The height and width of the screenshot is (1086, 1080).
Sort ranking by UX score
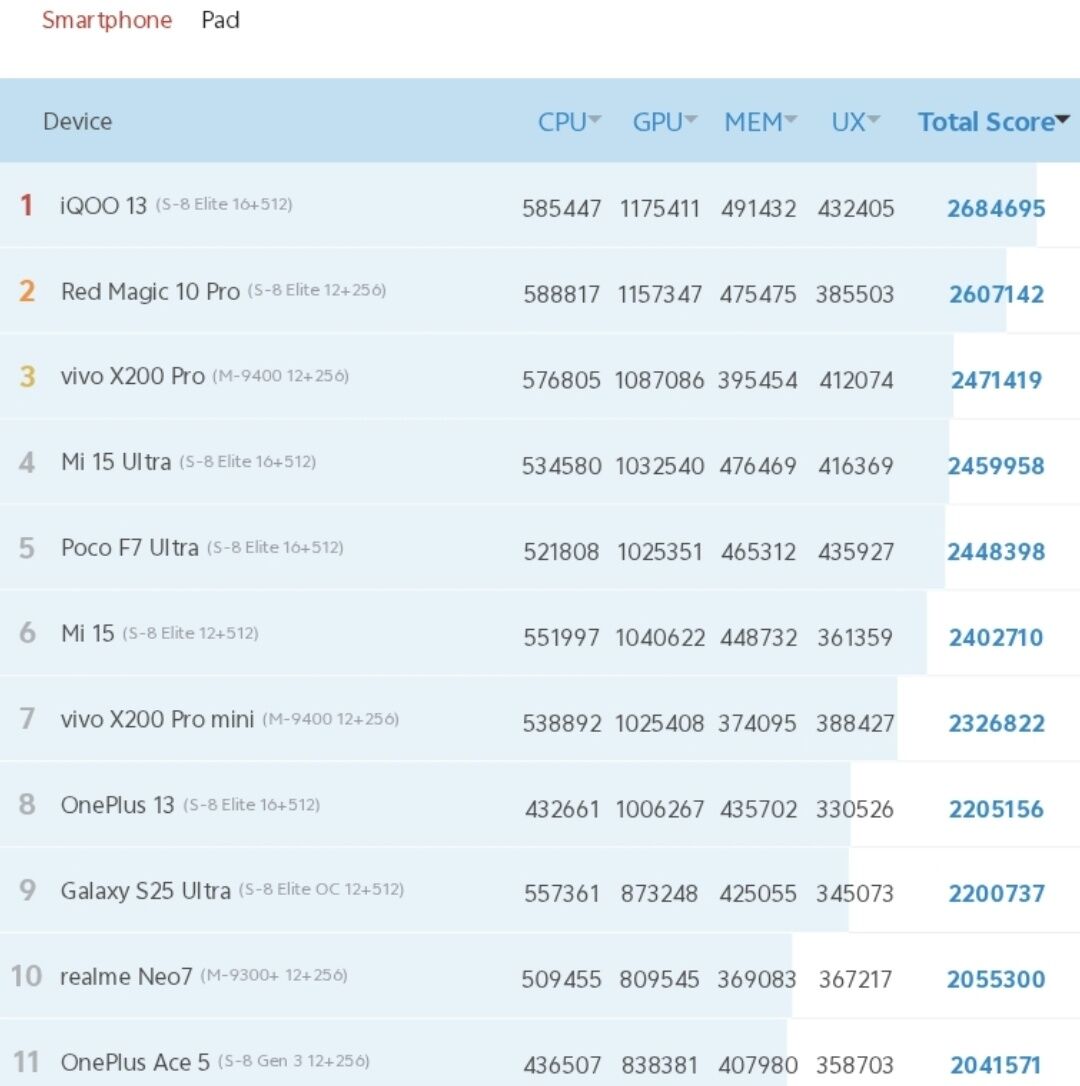point(856,122)
